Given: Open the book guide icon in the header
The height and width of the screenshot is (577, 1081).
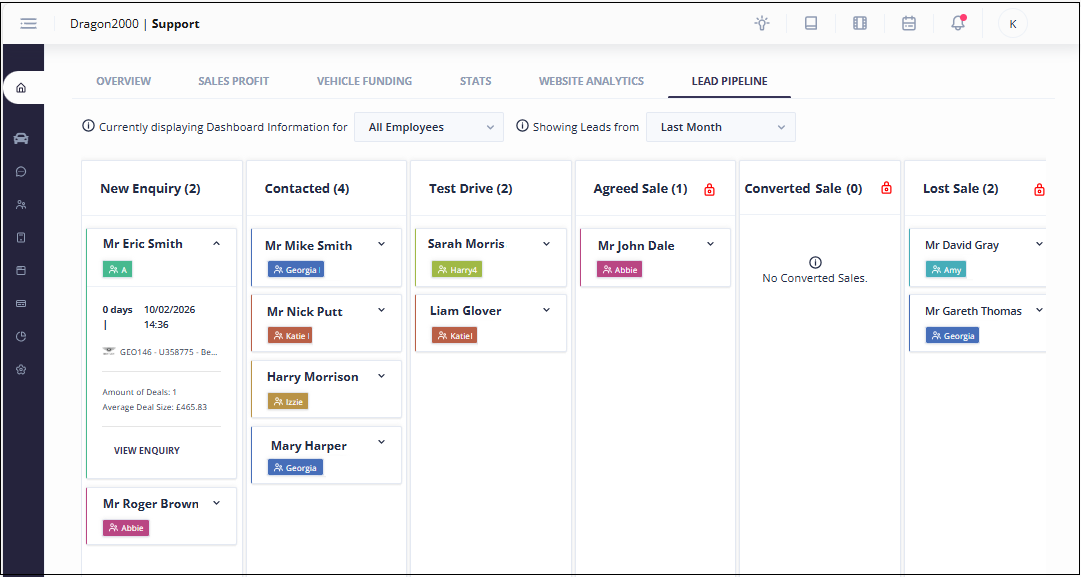Looking at the screenshot, I should pos(811,24).
